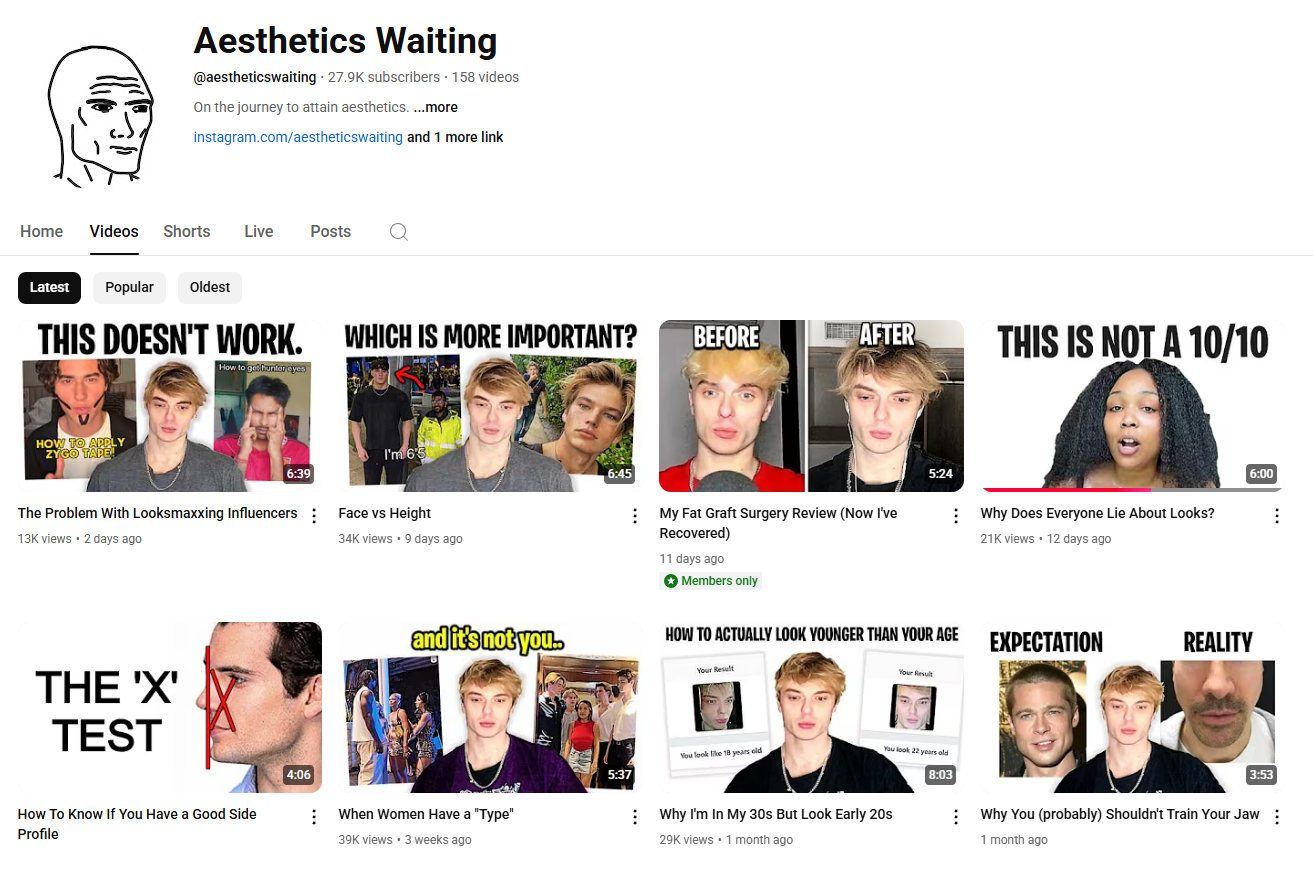Switch to the Posts tab
The height and width of the screenshot is (874, 1313).
330,231
